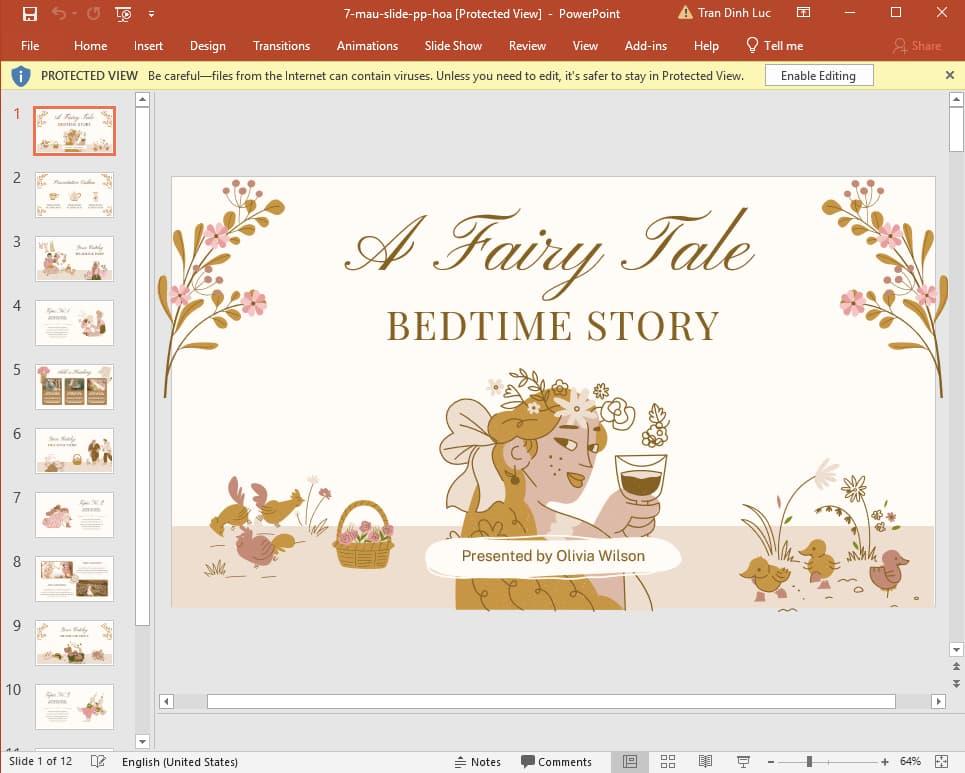Viewport: 965px width, 773px height.
Task: Start Slide Show from the status bar icon
Action: coord(742,761)
